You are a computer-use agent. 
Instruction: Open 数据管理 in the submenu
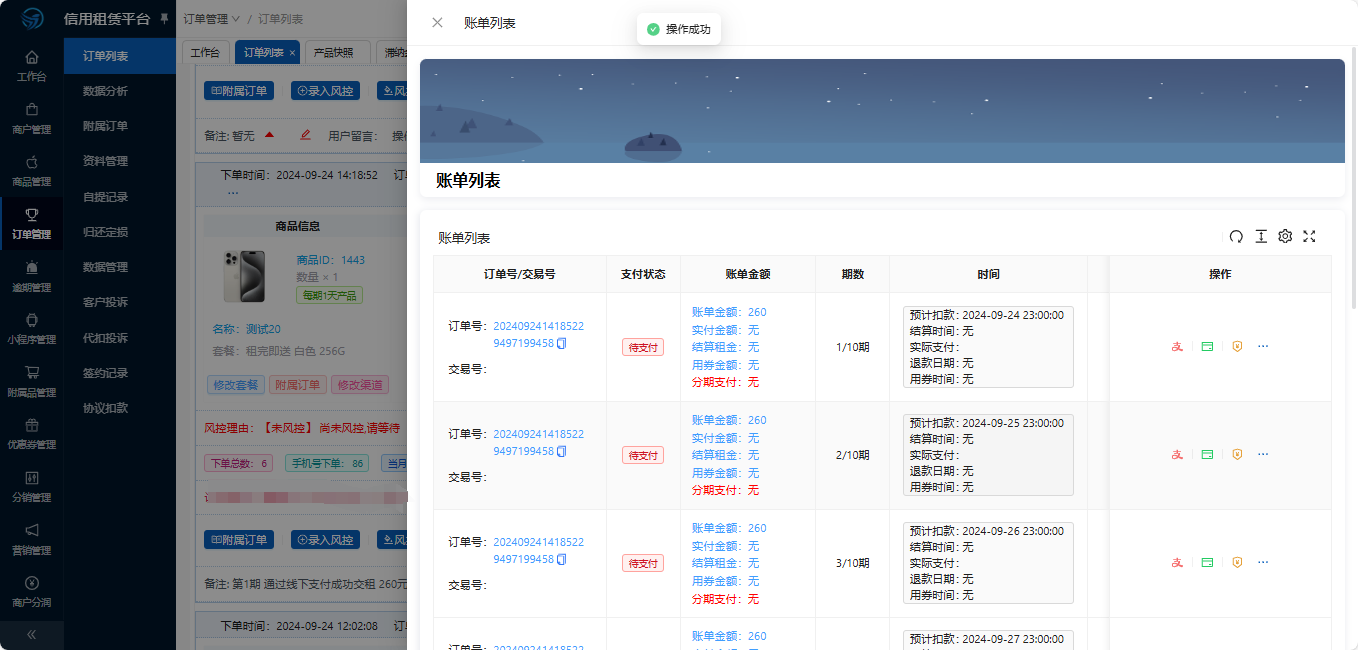click(x=120, y=267)
